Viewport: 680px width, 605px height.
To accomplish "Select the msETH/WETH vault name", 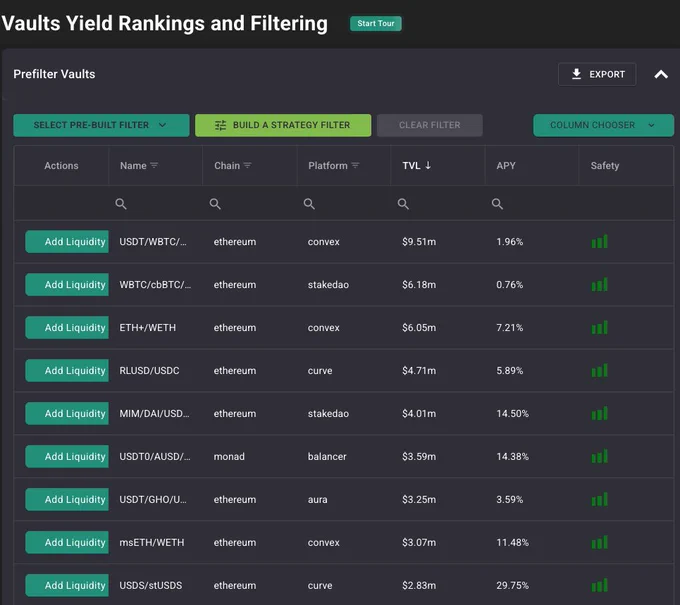I will (x=152, y=542).
